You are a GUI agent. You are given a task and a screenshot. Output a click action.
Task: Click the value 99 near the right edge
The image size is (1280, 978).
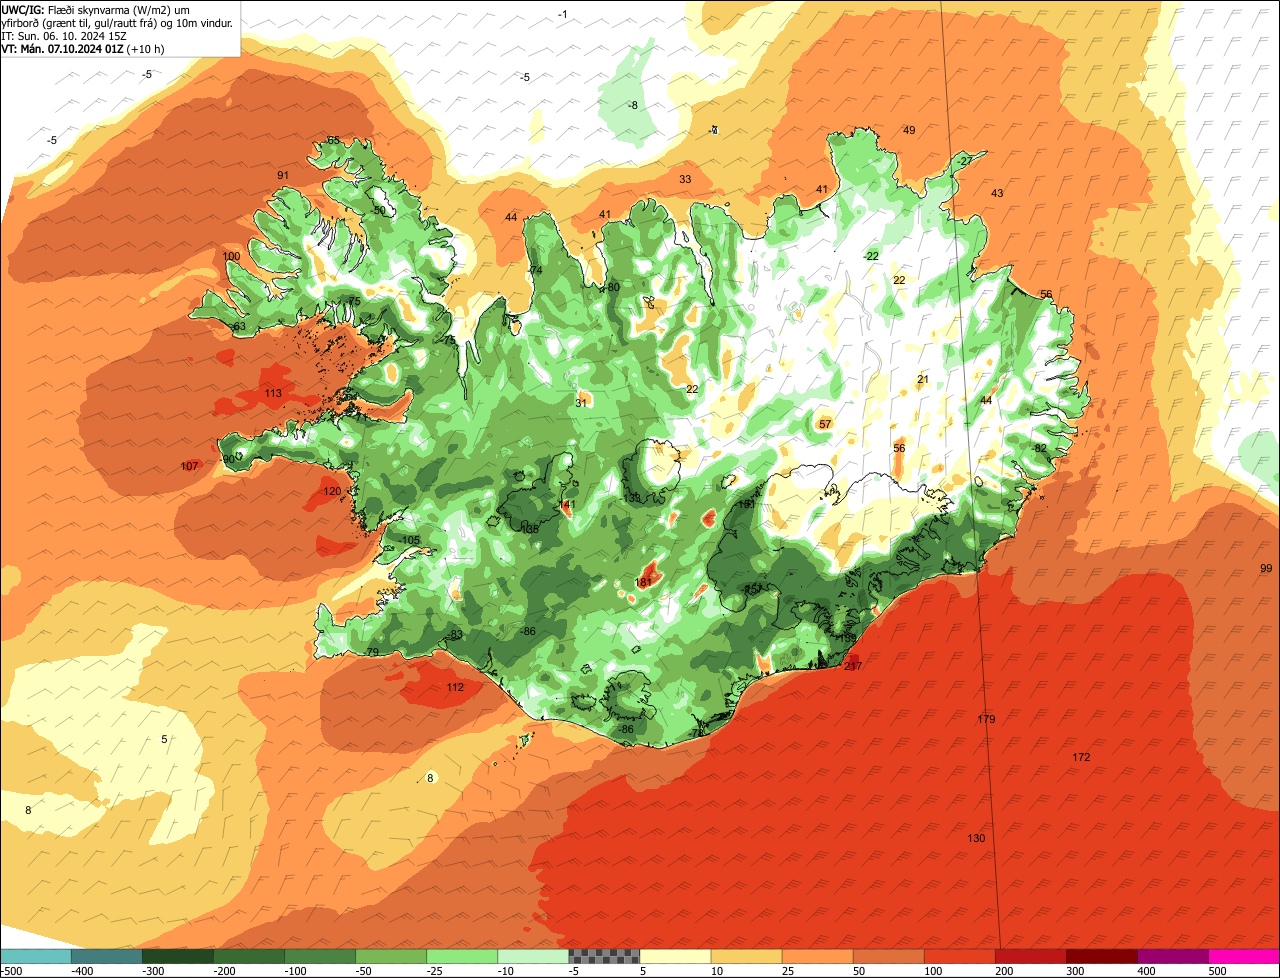tap(1267, 568)
